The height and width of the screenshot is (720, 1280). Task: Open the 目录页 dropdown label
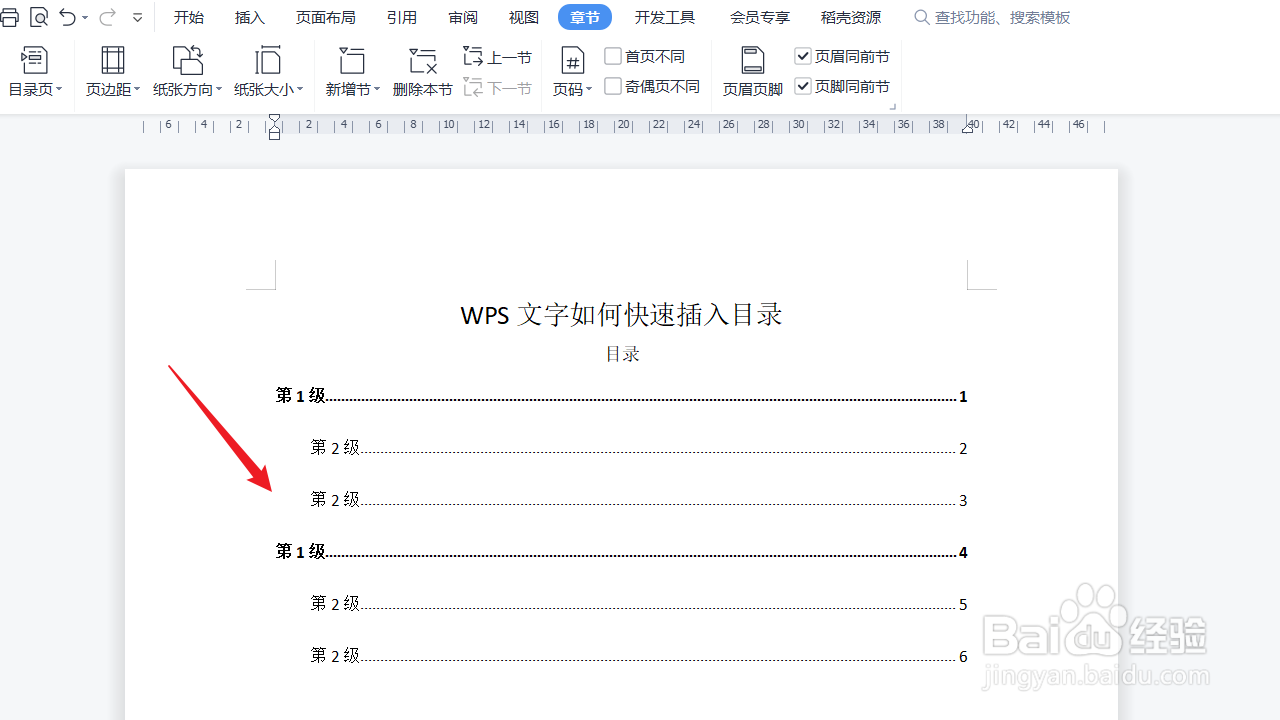35,90
